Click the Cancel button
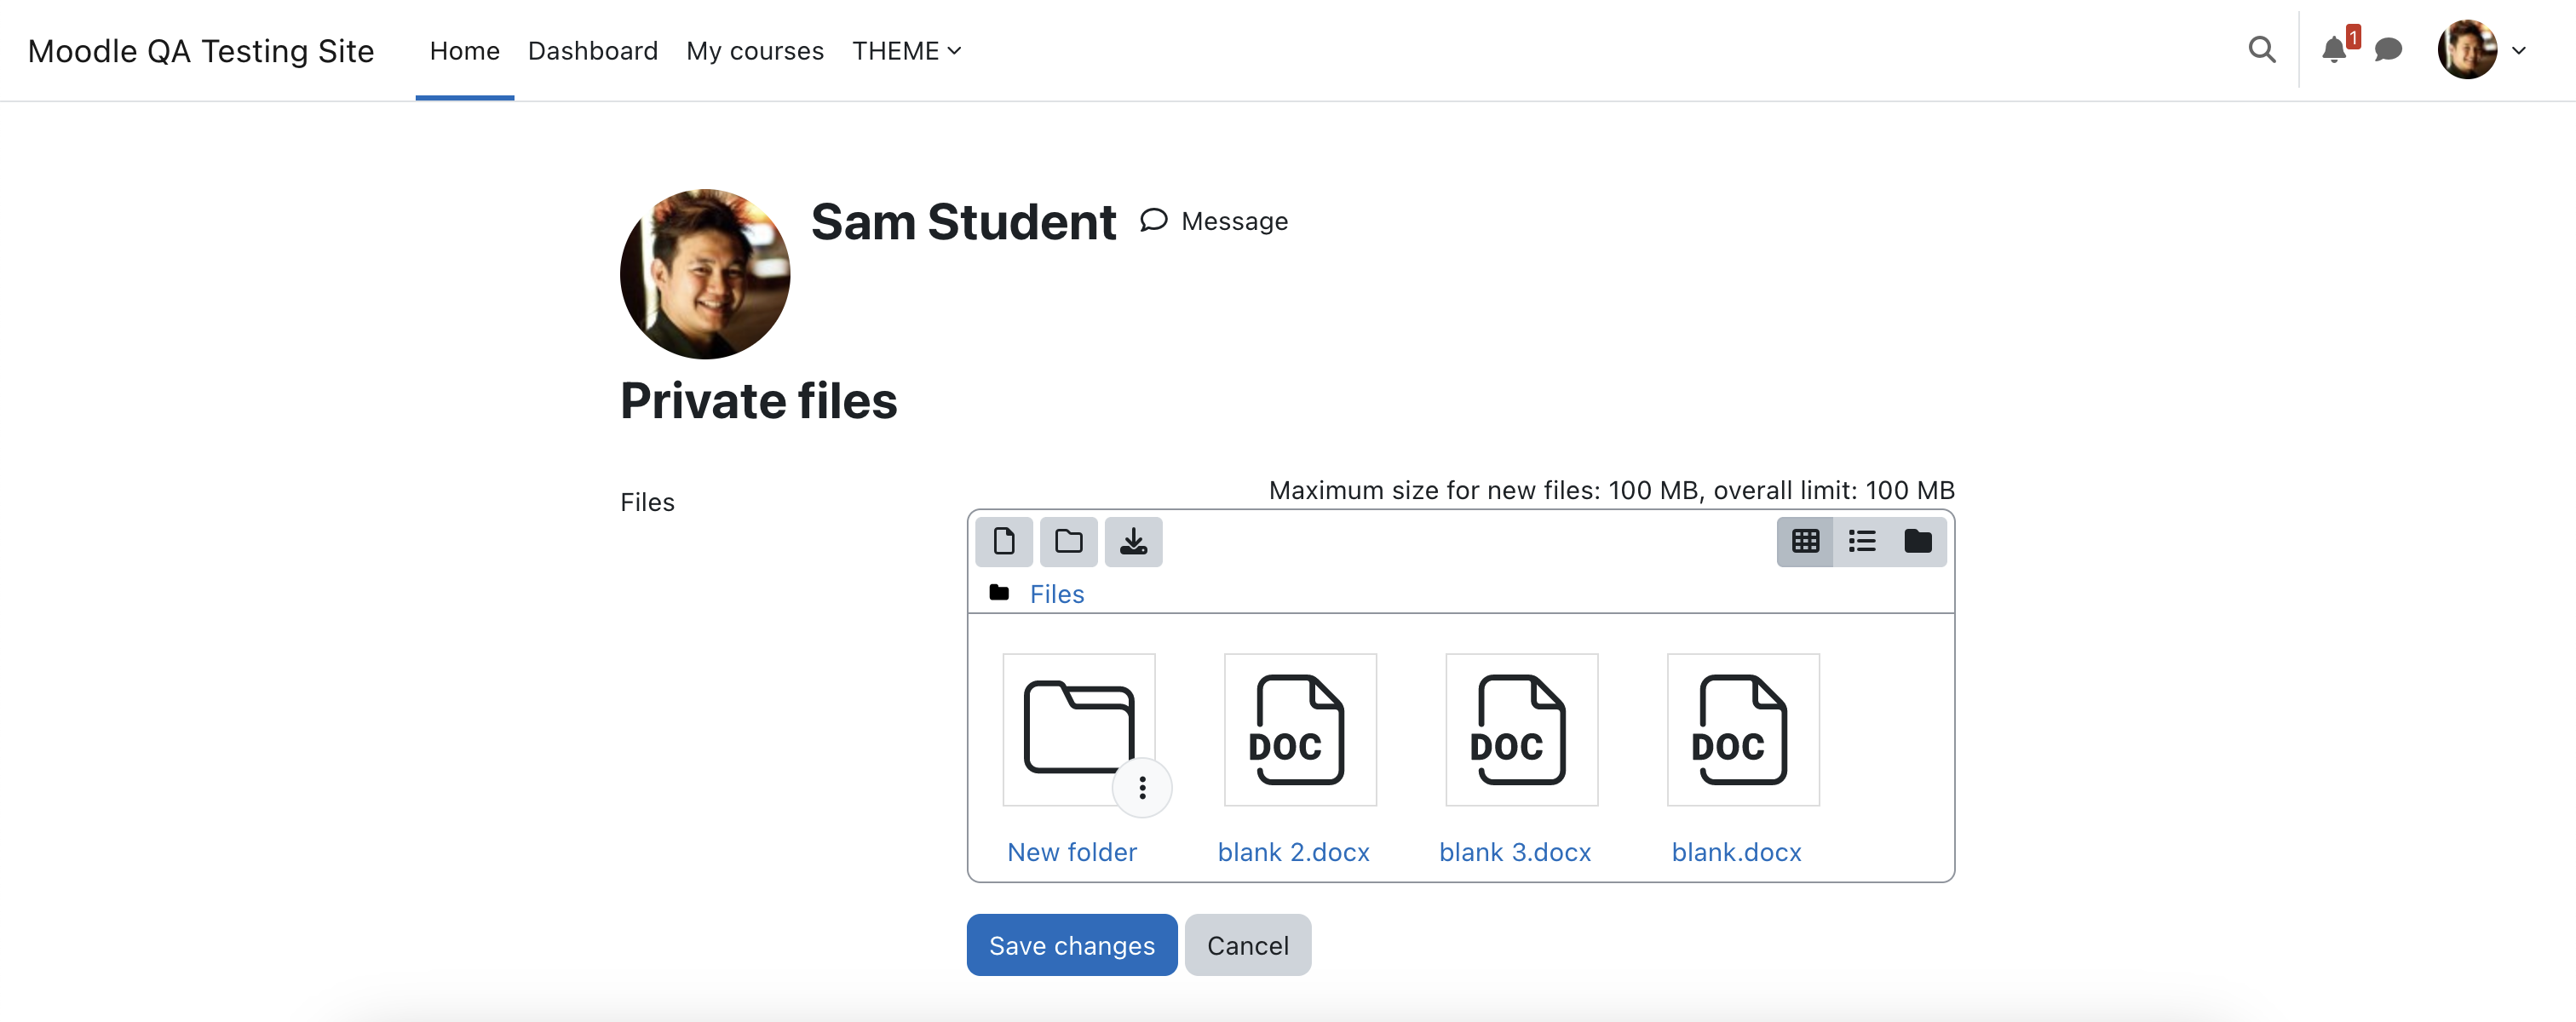Screen dimensions: 2576x1022 point(1248,945)
